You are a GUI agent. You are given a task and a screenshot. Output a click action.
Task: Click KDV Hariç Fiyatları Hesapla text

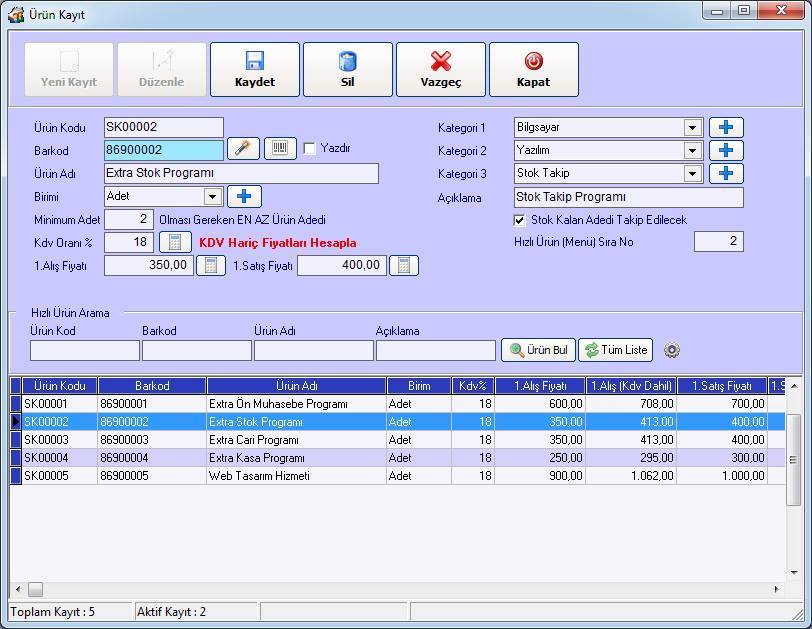pyautogui.click(x=278, y=243)
